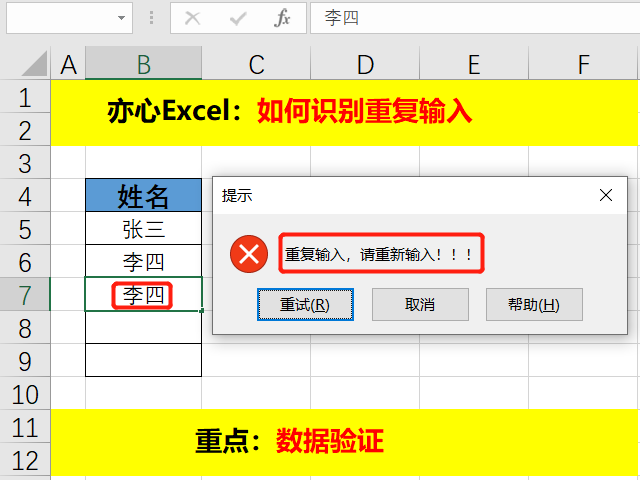The height and width of the screenshot is (480, 640).
Task: Click the Select All corner triangle
Action: pos(34,63)
